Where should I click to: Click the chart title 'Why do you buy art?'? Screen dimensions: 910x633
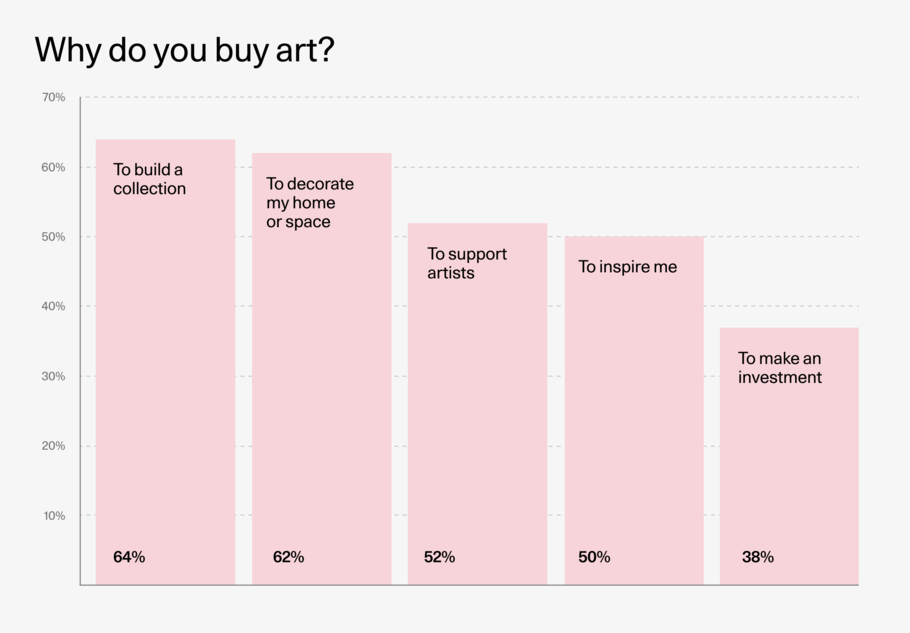(184, 52)
